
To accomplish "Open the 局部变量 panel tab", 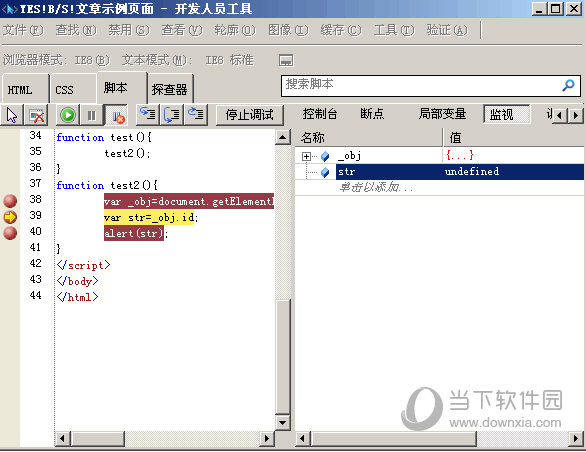I will (442, 114).
